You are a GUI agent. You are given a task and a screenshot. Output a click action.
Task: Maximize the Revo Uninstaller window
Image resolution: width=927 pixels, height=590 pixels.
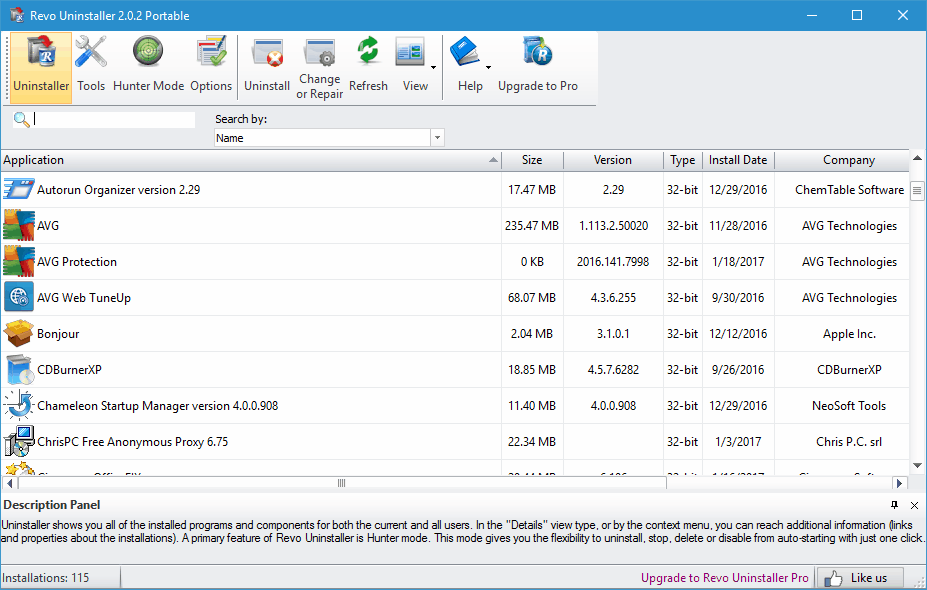pos(857,15)
